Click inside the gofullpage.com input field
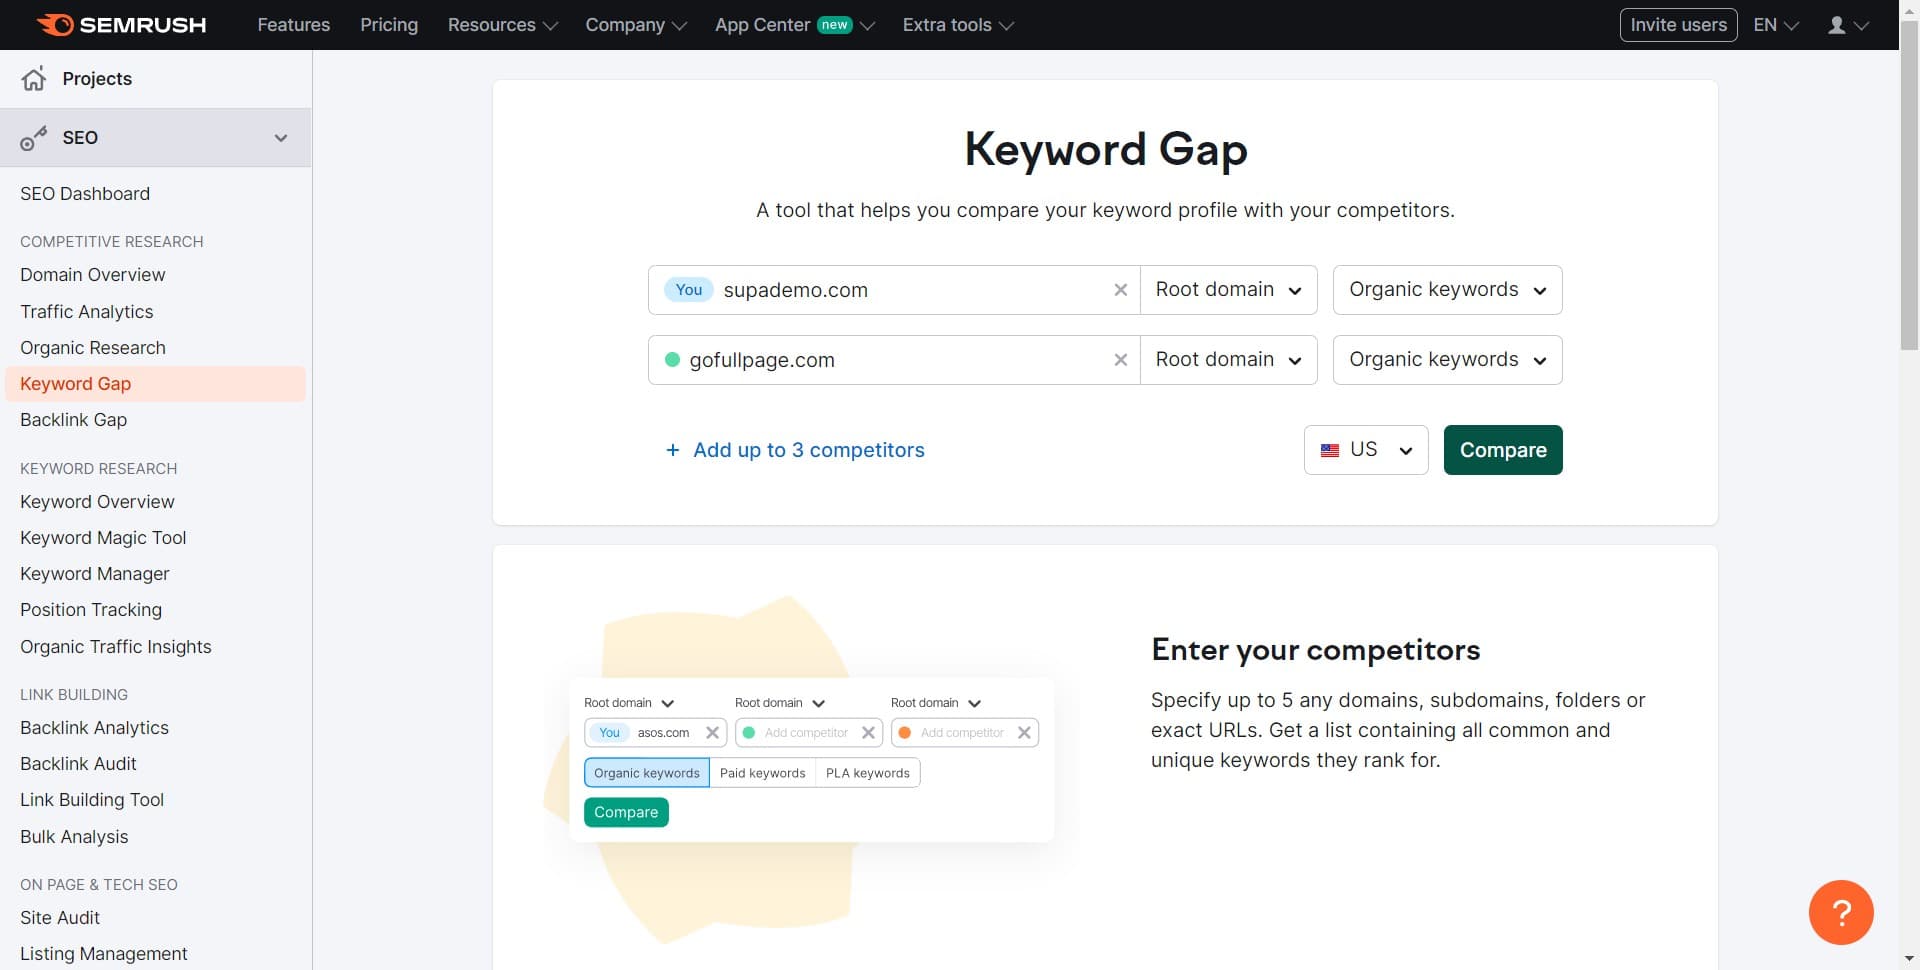The width and height of the screenshot is (1920, 970). [900, 359]
